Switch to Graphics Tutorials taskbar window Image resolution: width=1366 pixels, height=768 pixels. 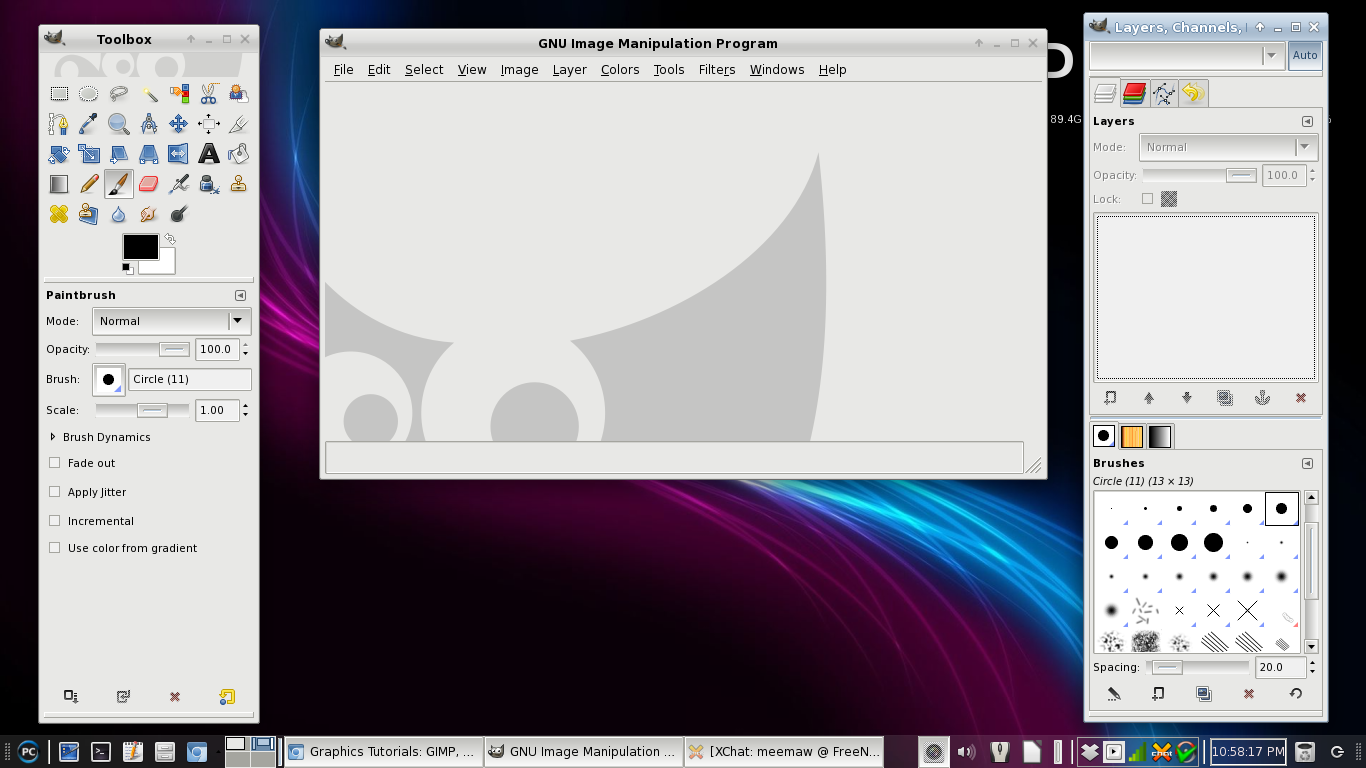pos(382,751)
